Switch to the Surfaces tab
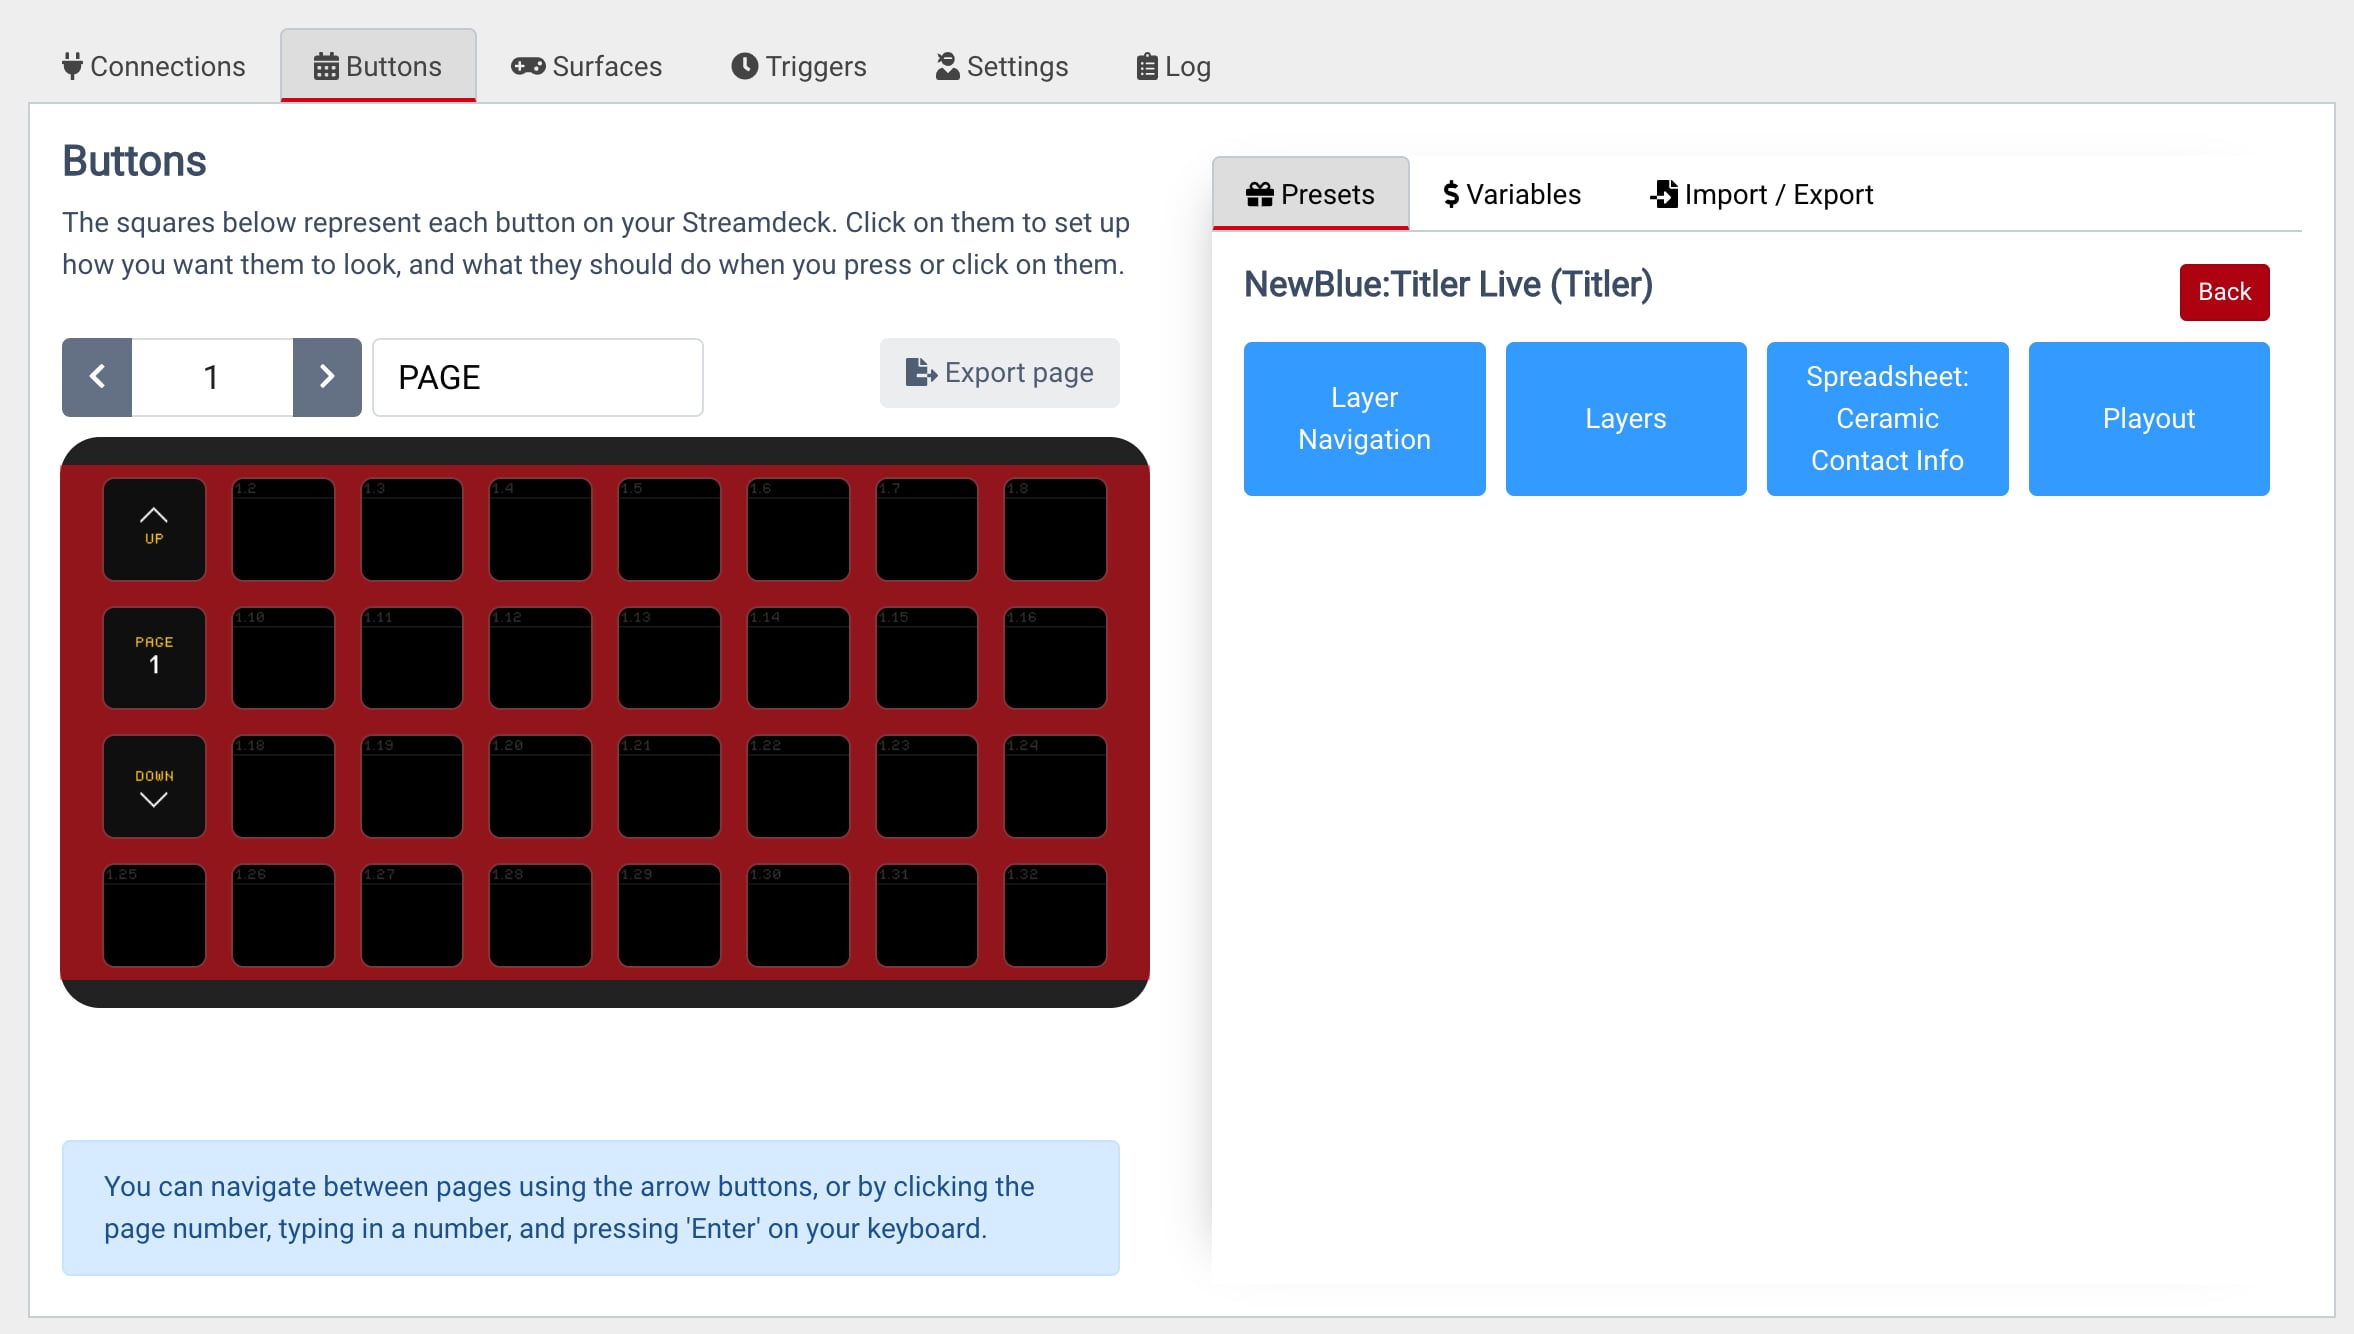Viewport: 2354px width, 1334px height. [586, 66]
